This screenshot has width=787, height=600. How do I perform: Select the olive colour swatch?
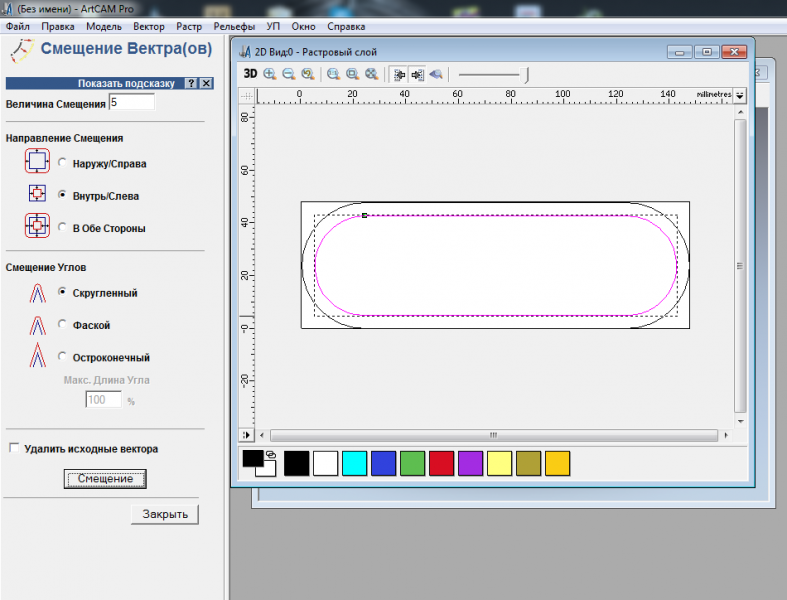click(x=529, y=463)
